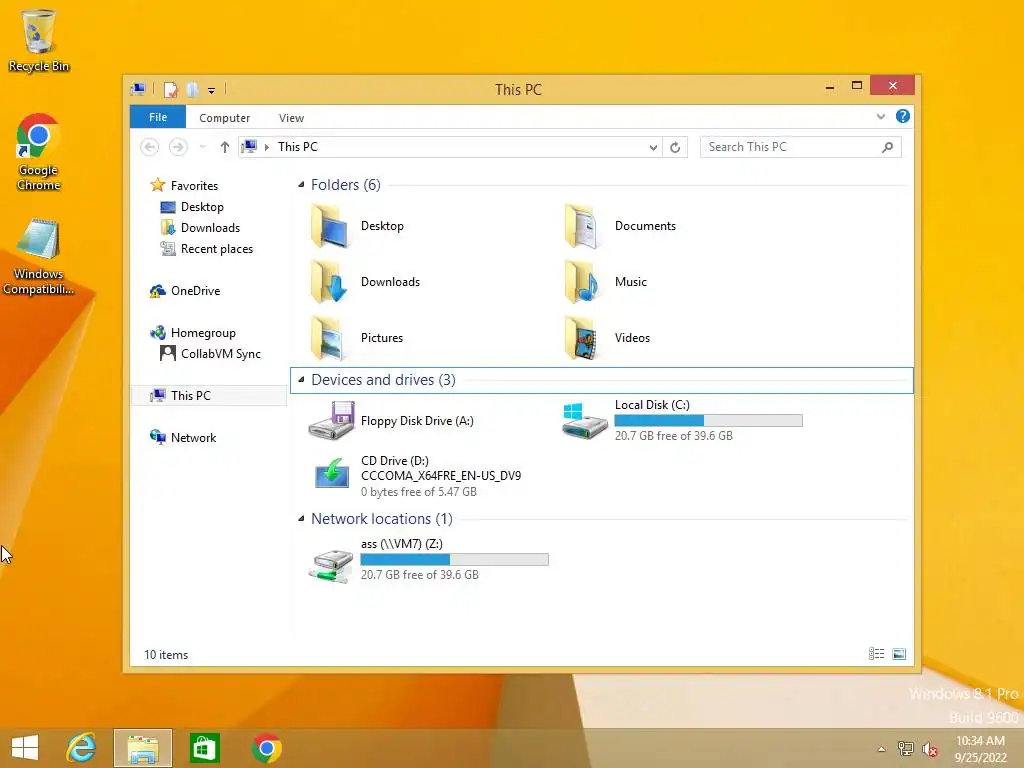Click the muted volume tray icon
The width and height of the screenshot is (1024, 768).
[930, 749]
